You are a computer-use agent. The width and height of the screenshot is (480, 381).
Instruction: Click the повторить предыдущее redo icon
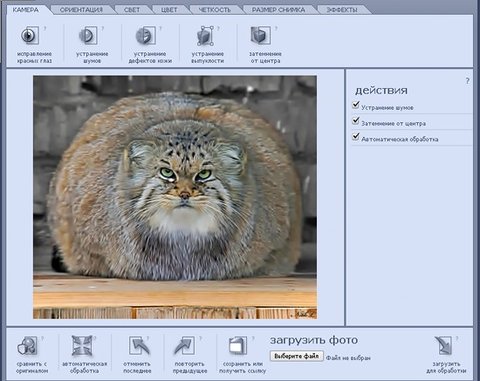tap(184, 346)
